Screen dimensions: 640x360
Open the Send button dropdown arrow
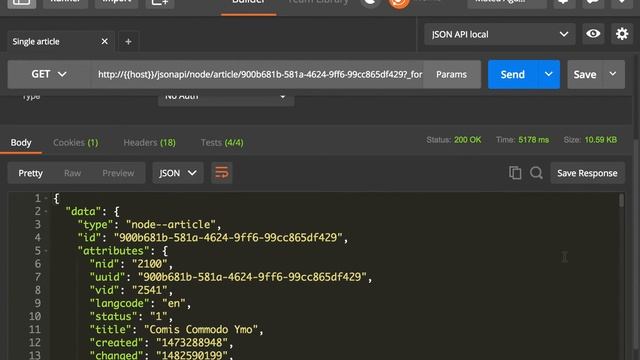pos(549,74)
